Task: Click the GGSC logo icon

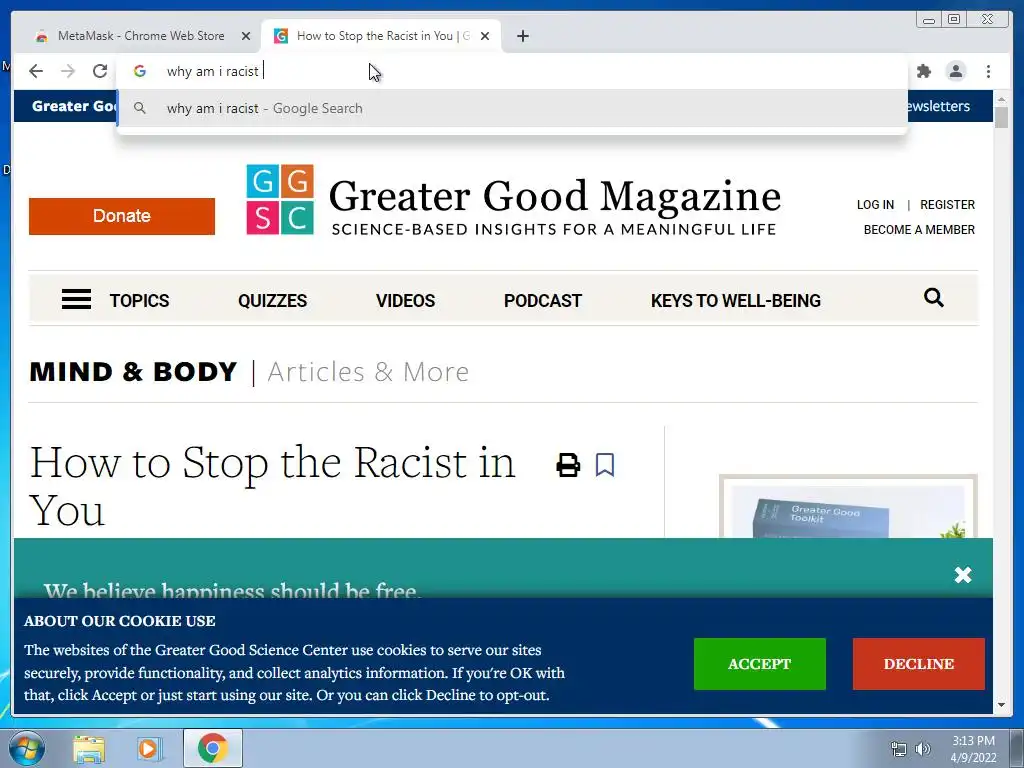Action: tap(280, 199)
